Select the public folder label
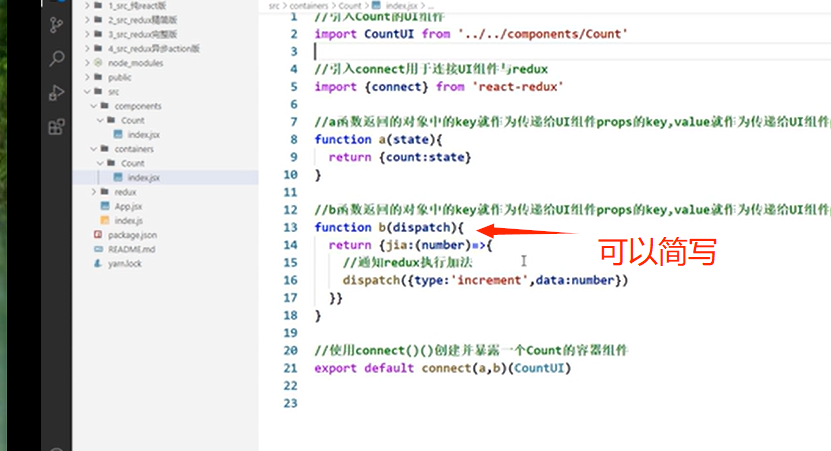 (x=120, y=77)
